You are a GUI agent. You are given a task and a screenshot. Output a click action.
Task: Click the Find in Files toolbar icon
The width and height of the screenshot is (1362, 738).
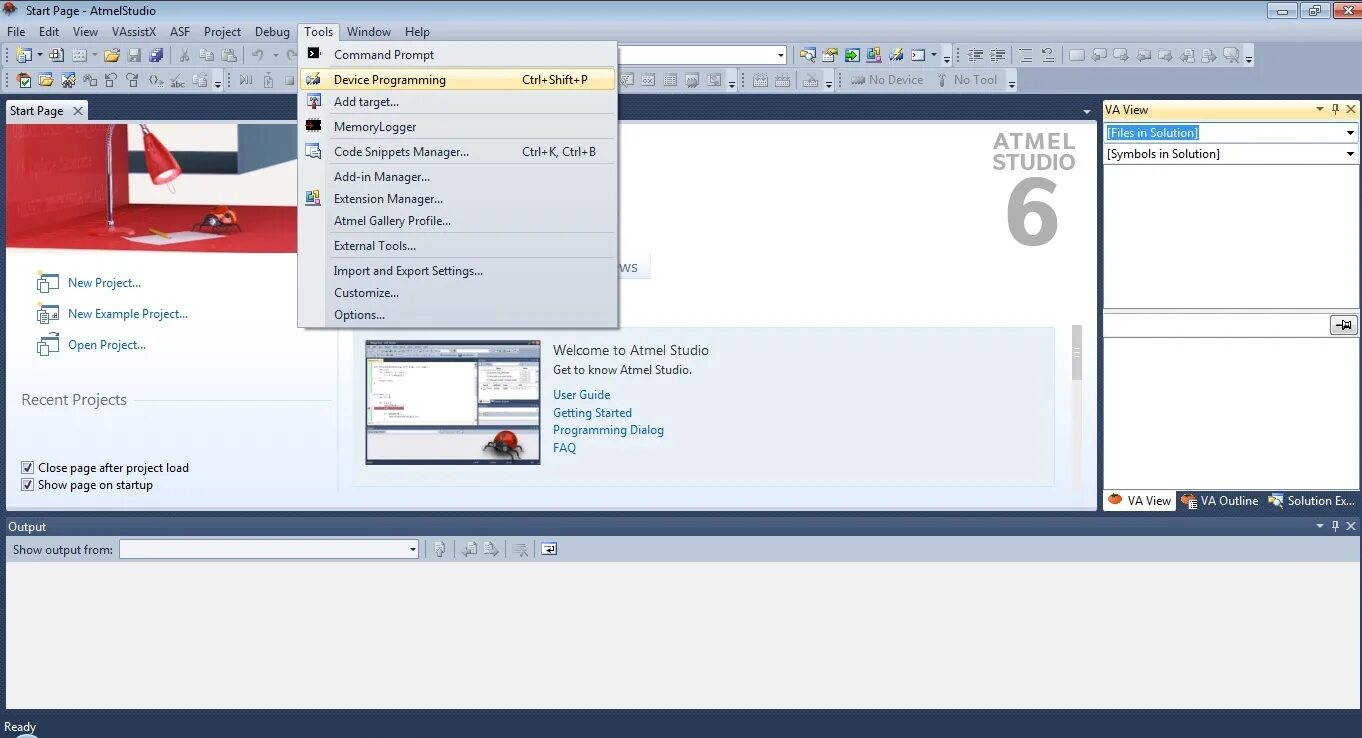(807, 55)
